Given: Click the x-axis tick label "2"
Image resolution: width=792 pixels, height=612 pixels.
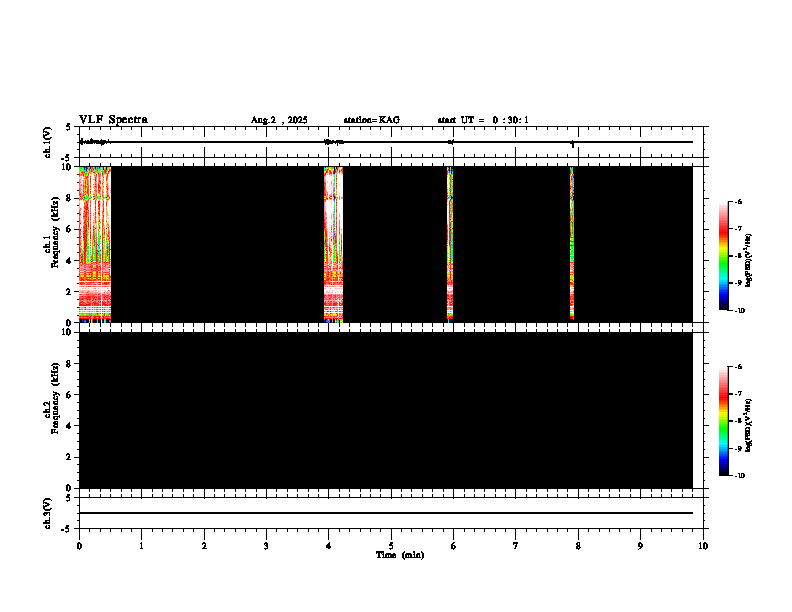Looking at the screenshot, I should [x=204, y=546].
